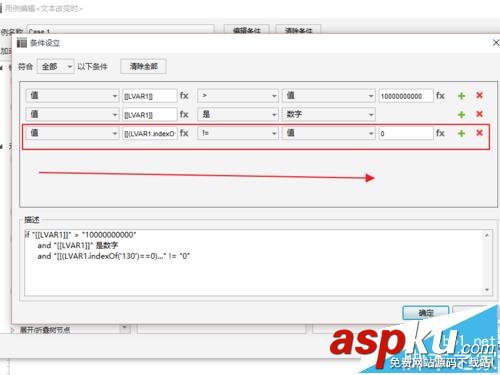The height and width of the screenshot is (375, 500).
Task: Click the 清除全部 button
Action: point(143,66)
